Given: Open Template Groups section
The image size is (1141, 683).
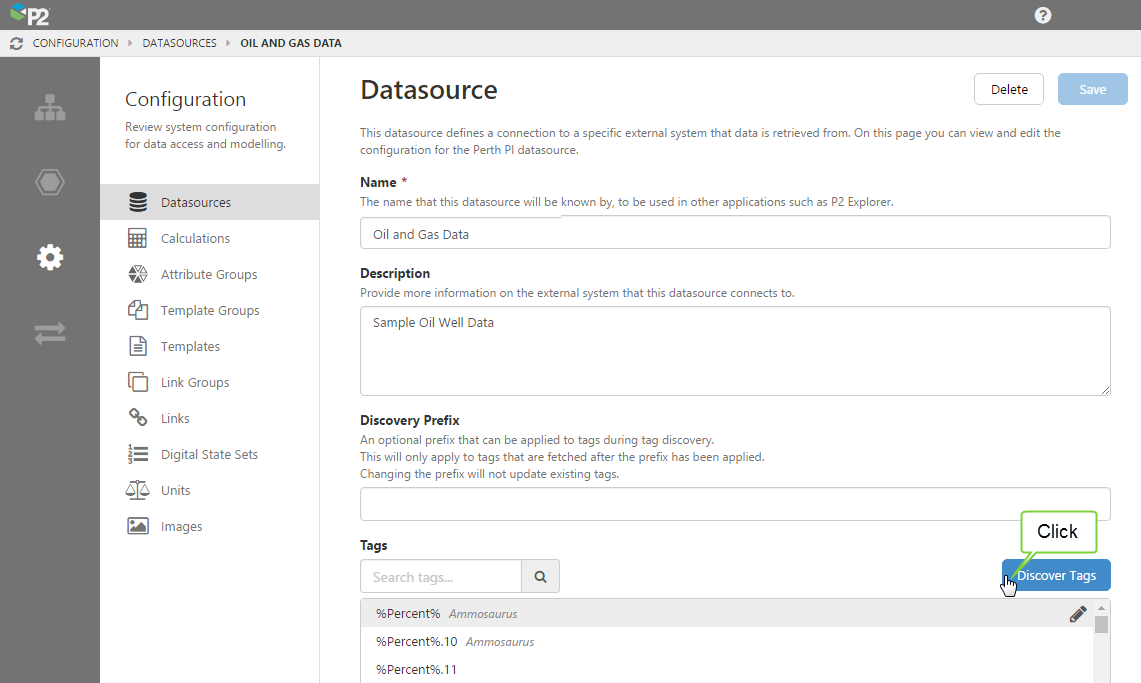Looking at the screenshot, I should pos(210,310).
